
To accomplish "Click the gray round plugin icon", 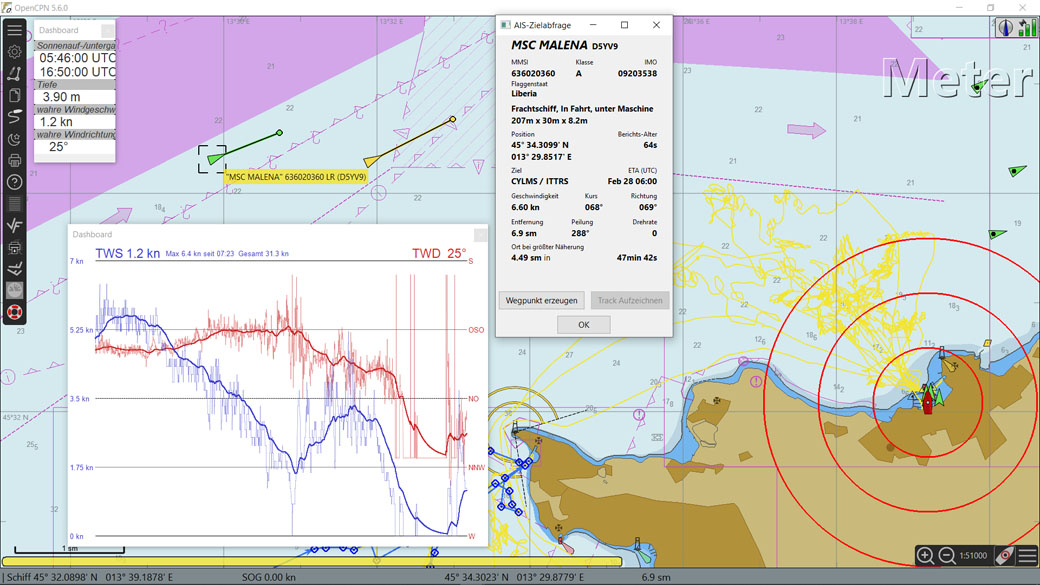I will pyautogui.click(x=15, y=291).
